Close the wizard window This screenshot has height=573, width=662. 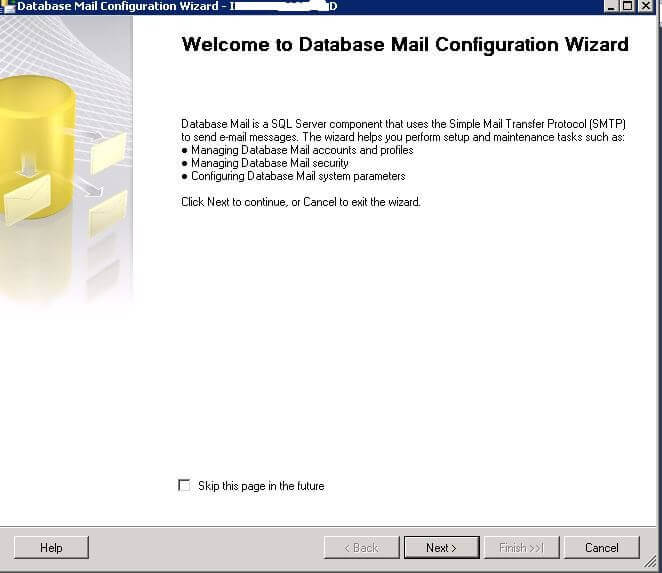646,6
